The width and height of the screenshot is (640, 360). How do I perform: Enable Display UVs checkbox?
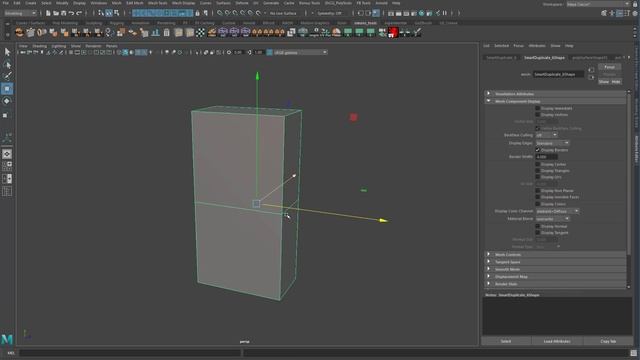538,177
